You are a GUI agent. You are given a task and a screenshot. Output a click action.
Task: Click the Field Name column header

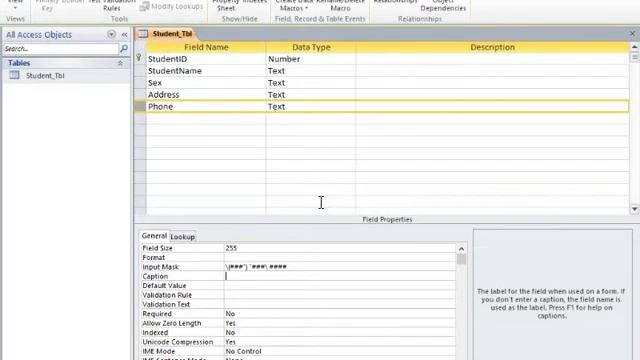(x=206, y=47)
